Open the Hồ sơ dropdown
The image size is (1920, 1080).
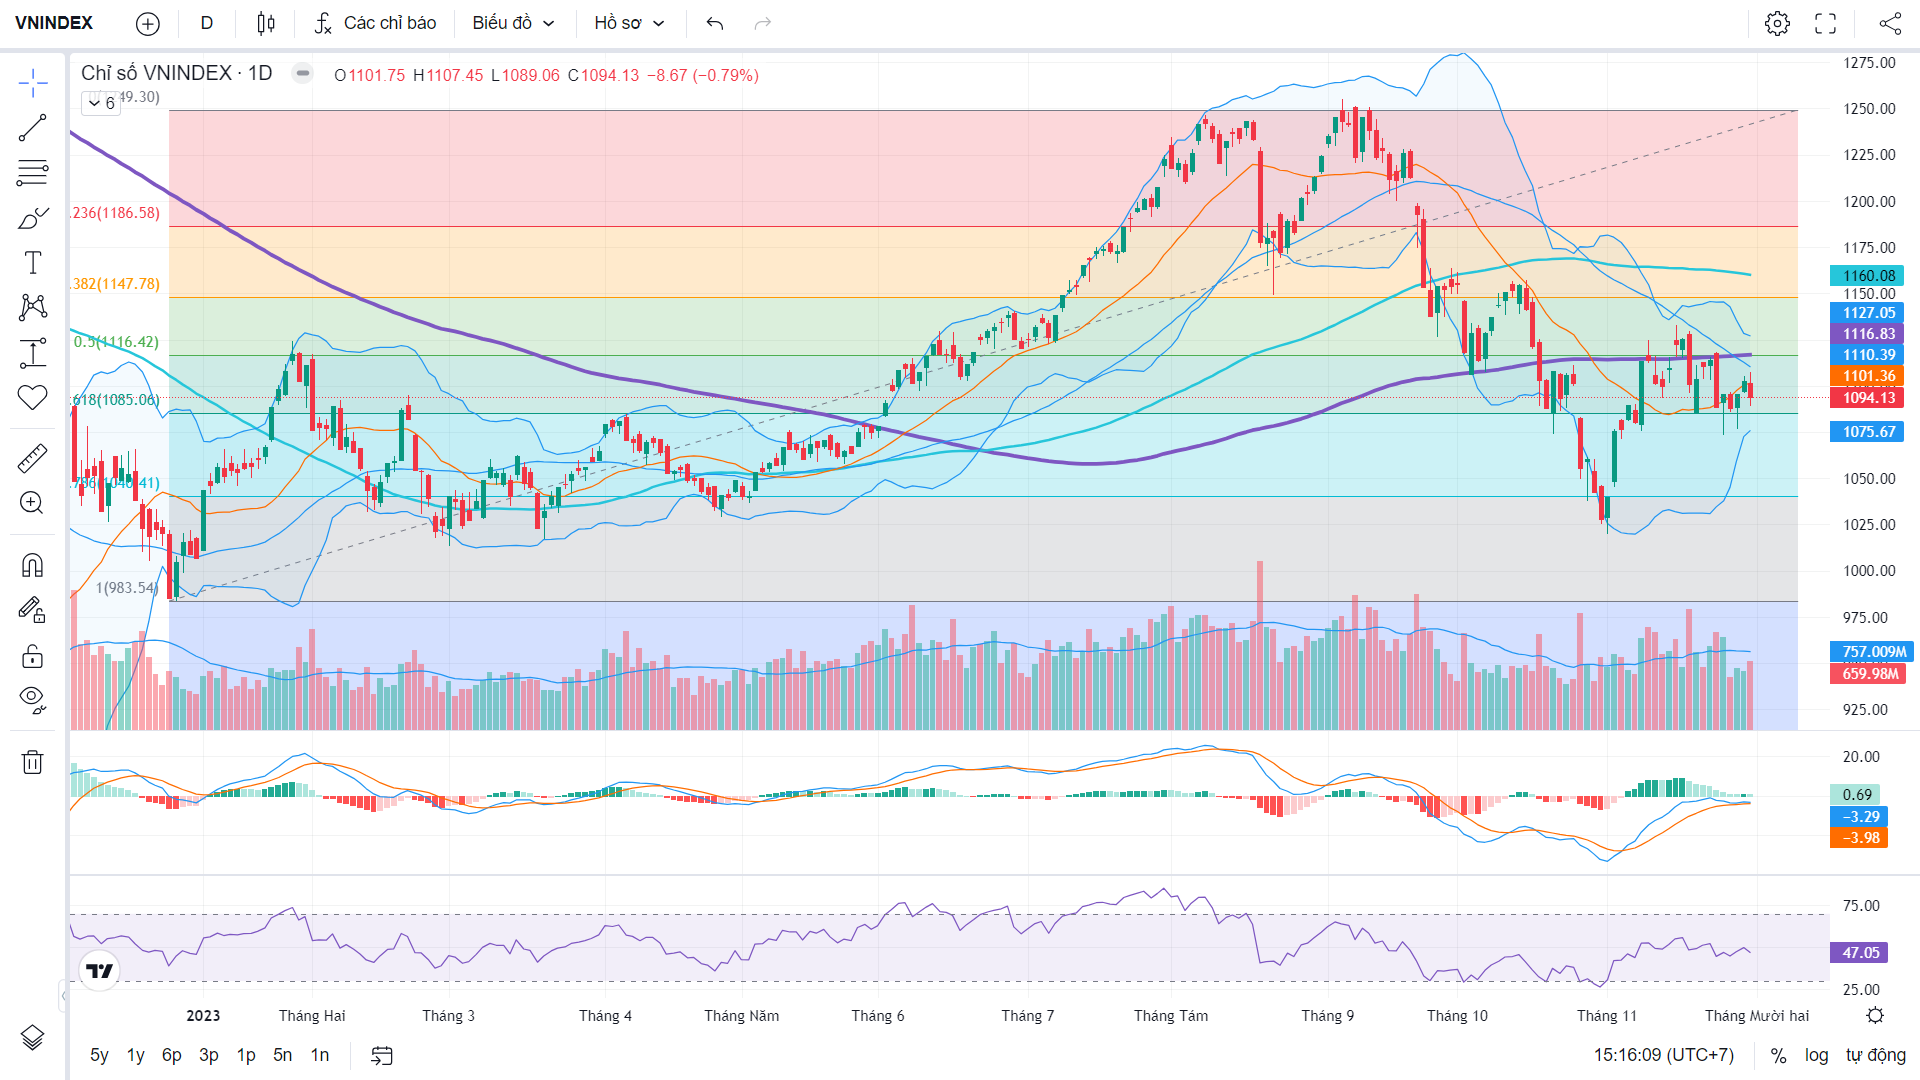pyautogui.click(x=629, y=23)
